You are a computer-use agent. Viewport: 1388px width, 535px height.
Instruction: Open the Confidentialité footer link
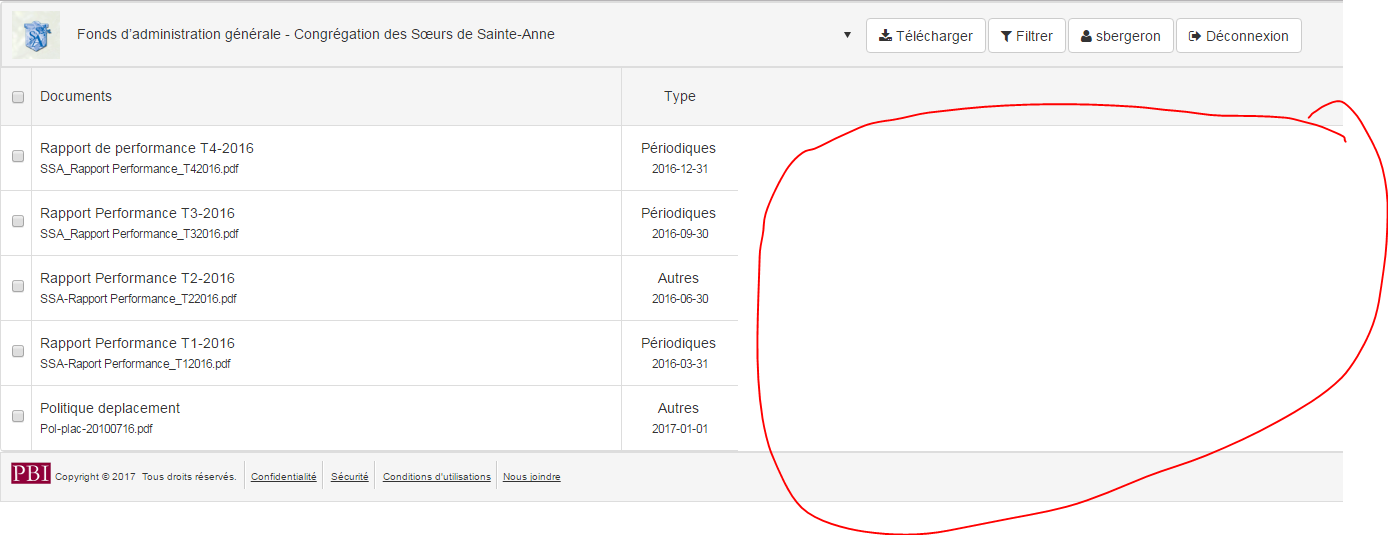tap(283, 477)
